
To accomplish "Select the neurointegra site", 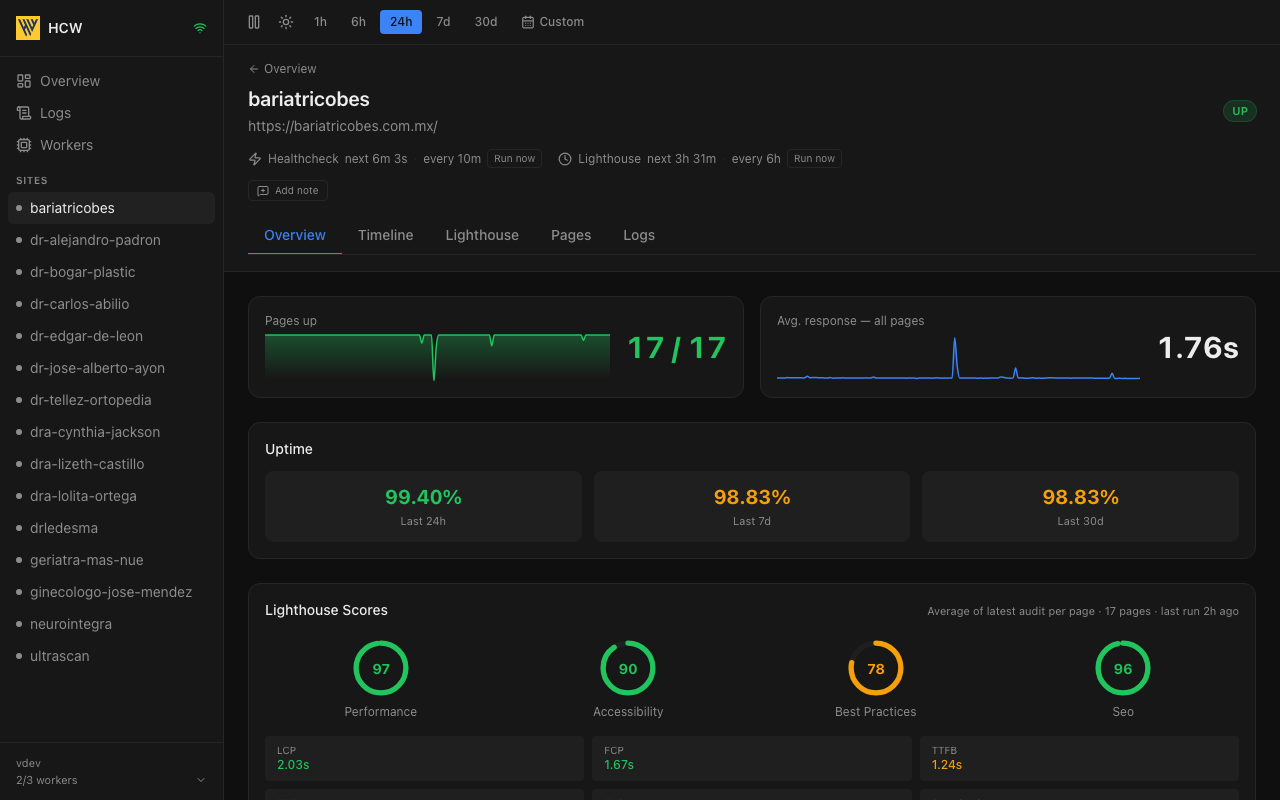I will pos(111,624).
